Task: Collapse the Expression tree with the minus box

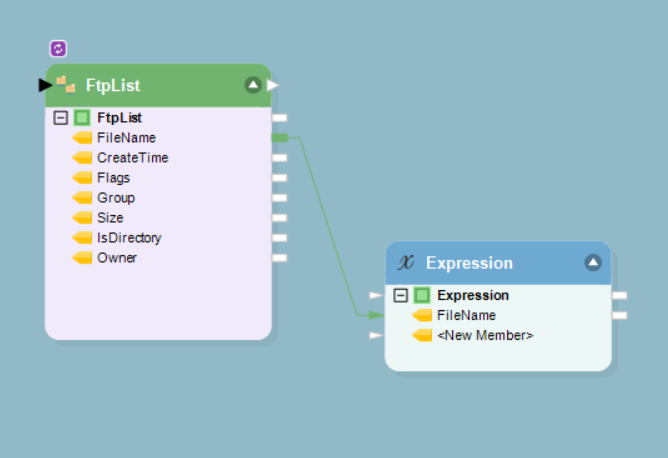Action: pyautogui.click(x=401, y=295)
